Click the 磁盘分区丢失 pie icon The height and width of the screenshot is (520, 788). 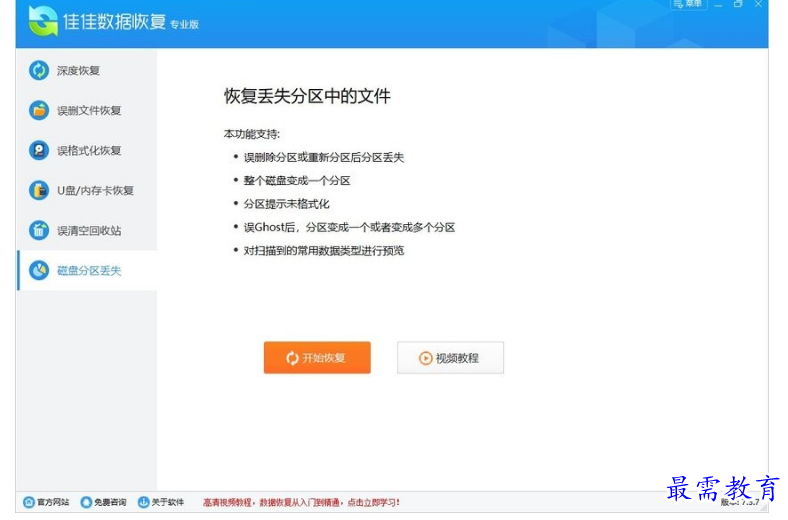pos(39,270)
